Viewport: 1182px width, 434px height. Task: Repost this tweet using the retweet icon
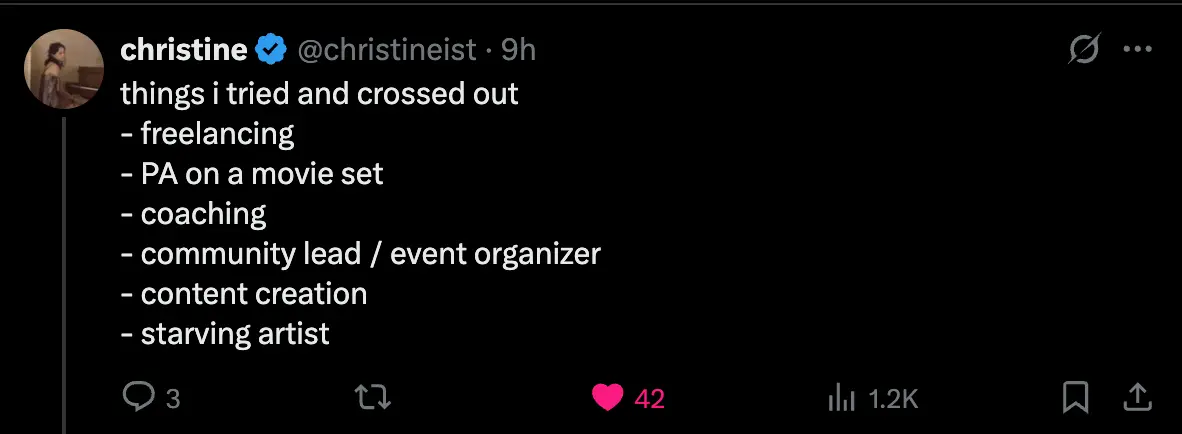[373, 398]
